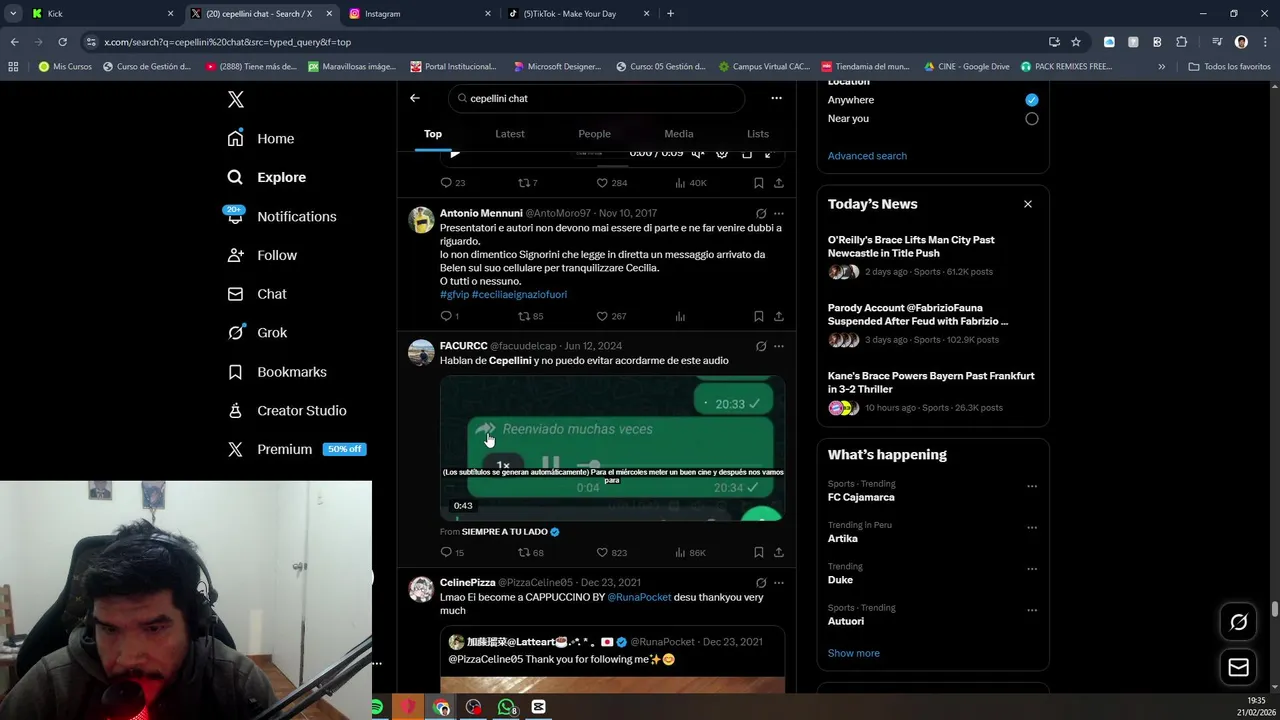Play FACURCC's WhatsApp audio video

coord(612,448)
